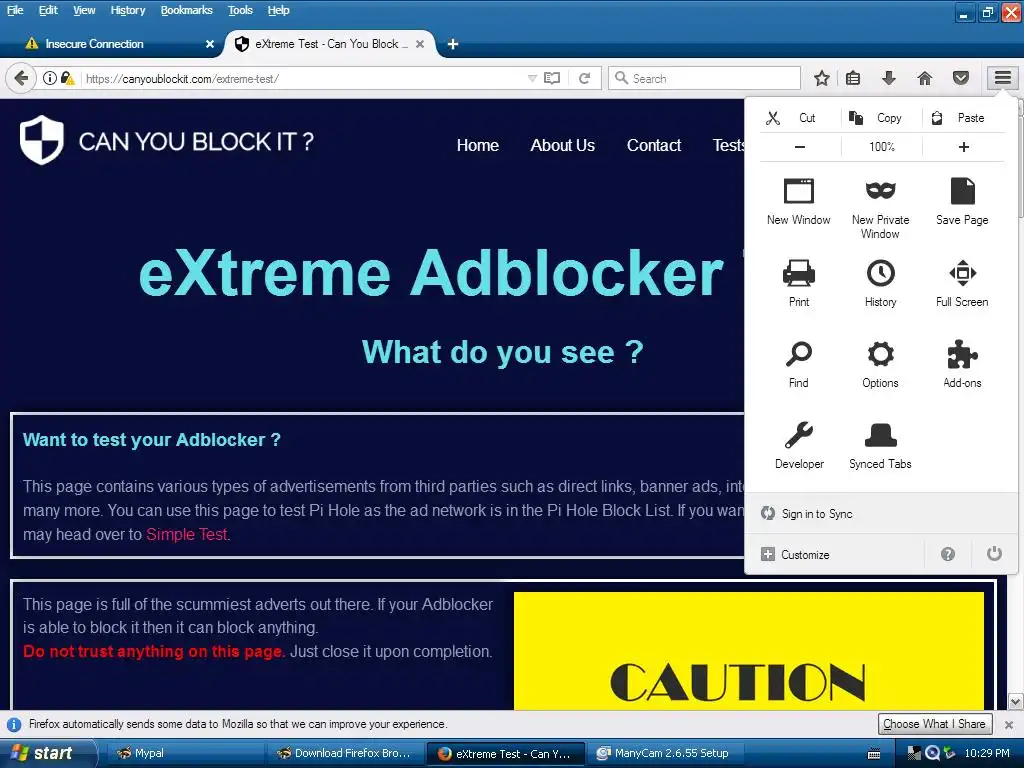Switch to Download Firefox Bro... taskbar item
Viewport: 1024px width, 768px height.
(346, 753)
